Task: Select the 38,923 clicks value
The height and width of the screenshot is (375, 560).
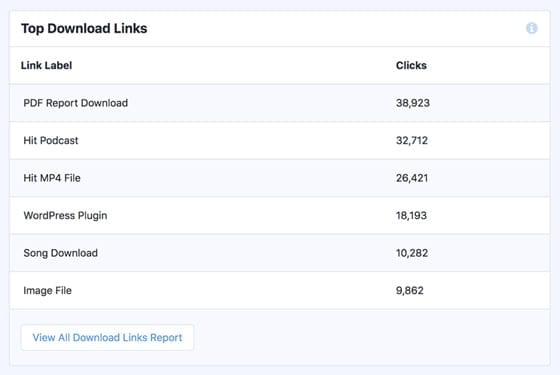Action: click(413, 103)
